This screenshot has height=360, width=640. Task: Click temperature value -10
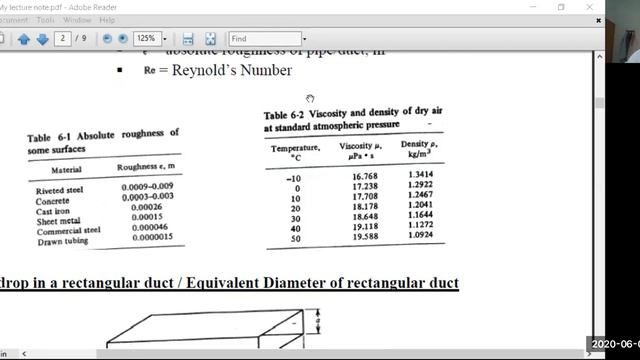point(293,179)
